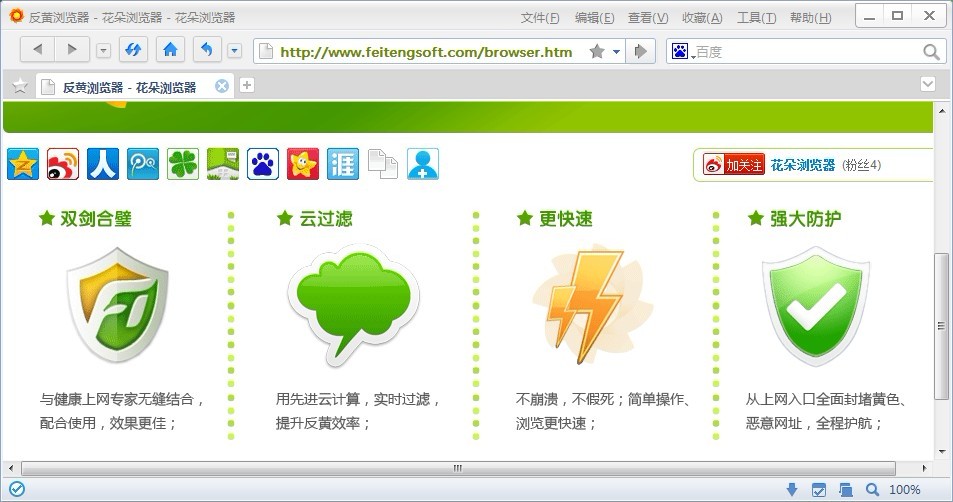The width and height of the screenshot is (953, 502).
Task: Click the address bar URL field
Action: [425, 52]
